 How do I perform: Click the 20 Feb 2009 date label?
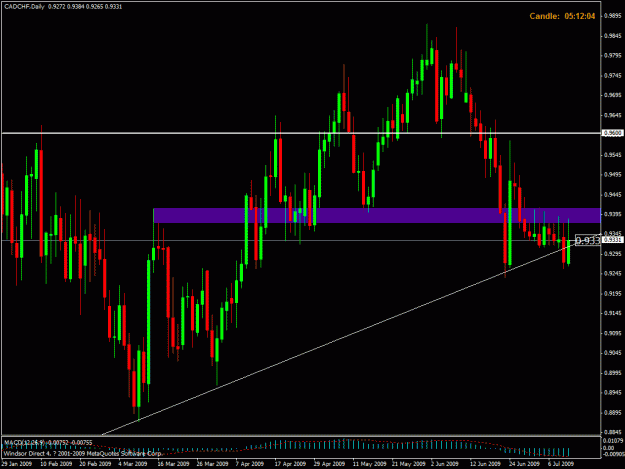[x=95, y=463]
